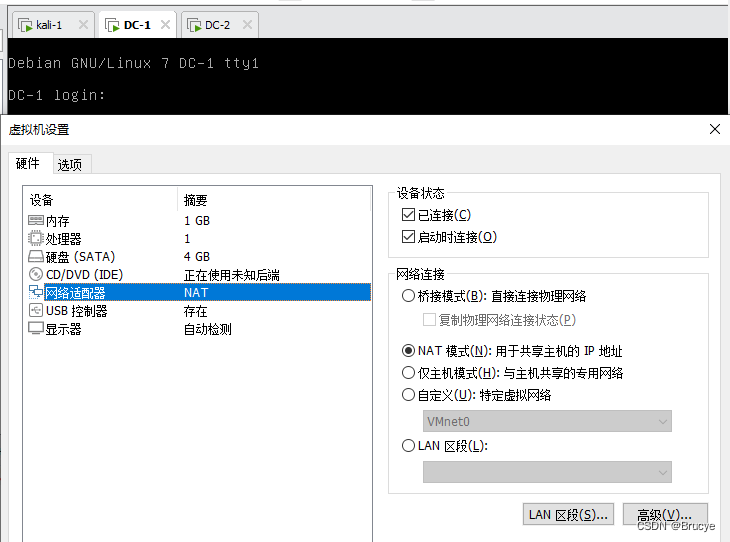Click the display (显示器) monitor icon

[36, 329]
